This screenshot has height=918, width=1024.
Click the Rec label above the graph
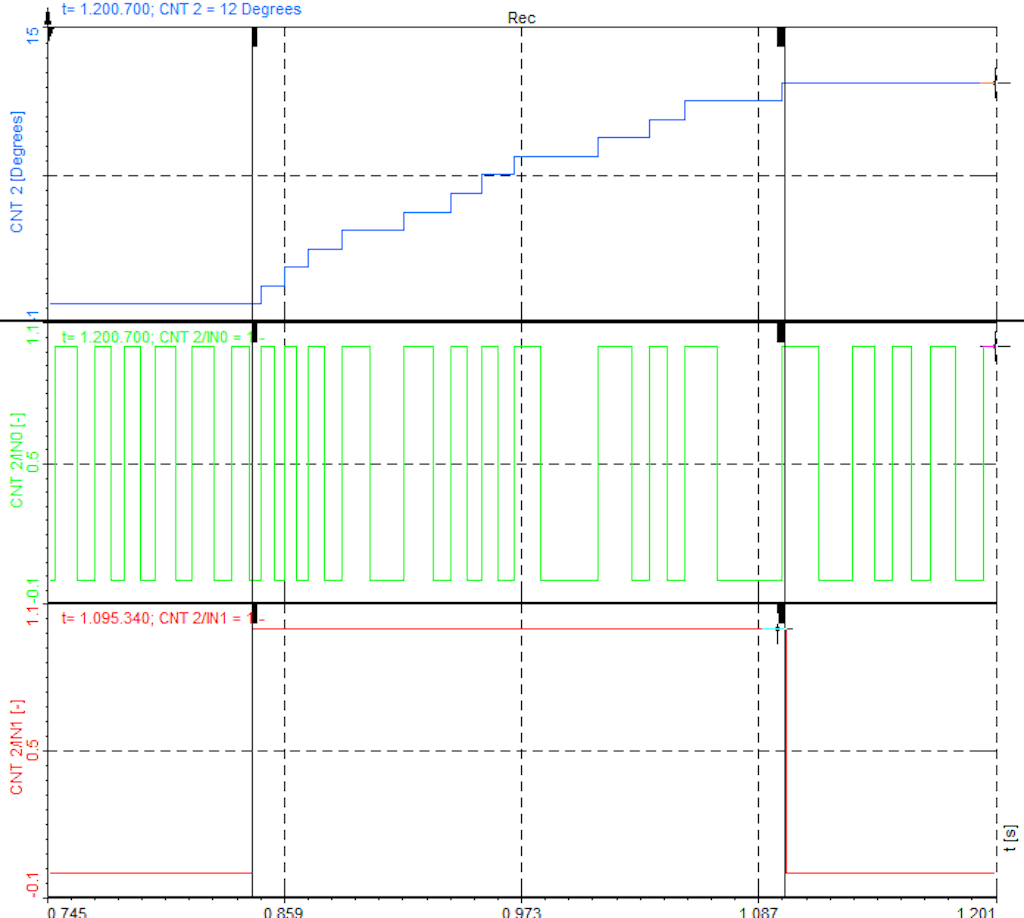pyautogui.click(x=521, y=18)
